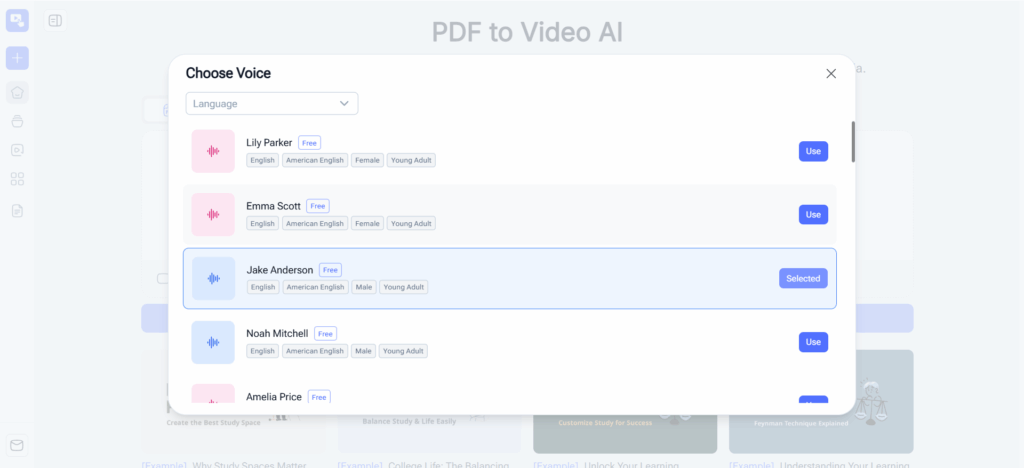The width and height of the screenshot is (1024, 468).
Task: Click English tag on Lily Parker row
Action: click(263, 160)
